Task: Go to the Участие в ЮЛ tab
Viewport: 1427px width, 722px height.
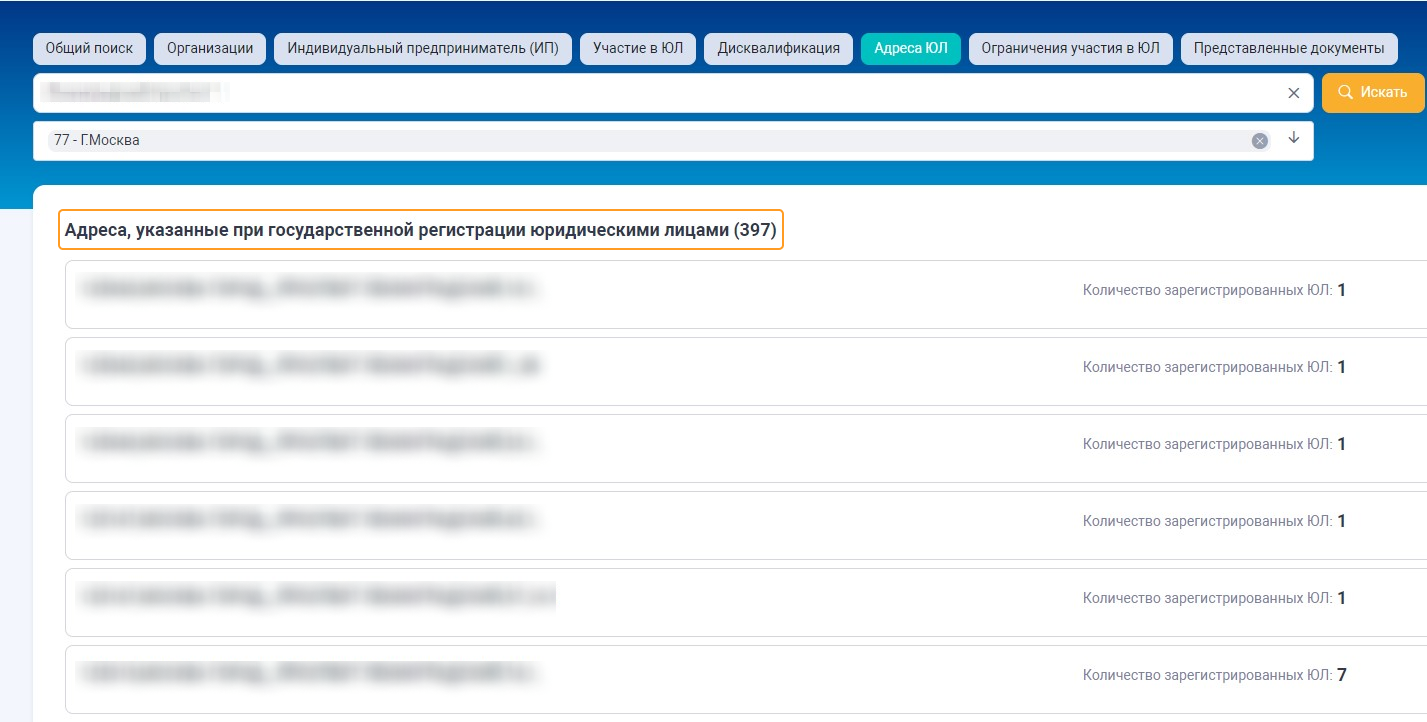Action: coord(638,49)
